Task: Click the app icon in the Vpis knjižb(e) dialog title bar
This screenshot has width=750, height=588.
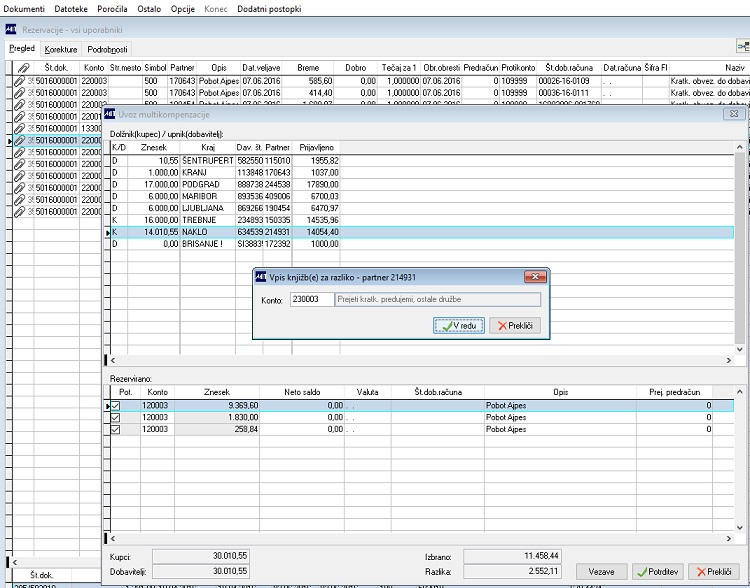Action: [260, 277]
